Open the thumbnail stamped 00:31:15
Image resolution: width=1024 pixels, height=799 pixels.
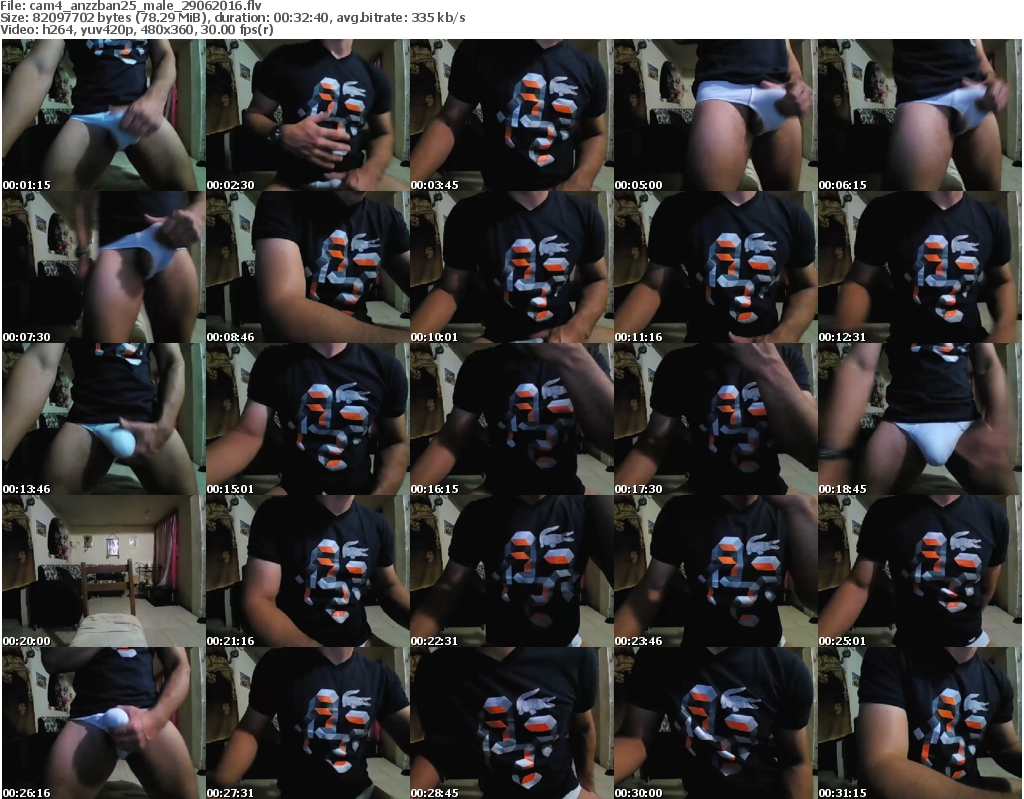(920, 723)
